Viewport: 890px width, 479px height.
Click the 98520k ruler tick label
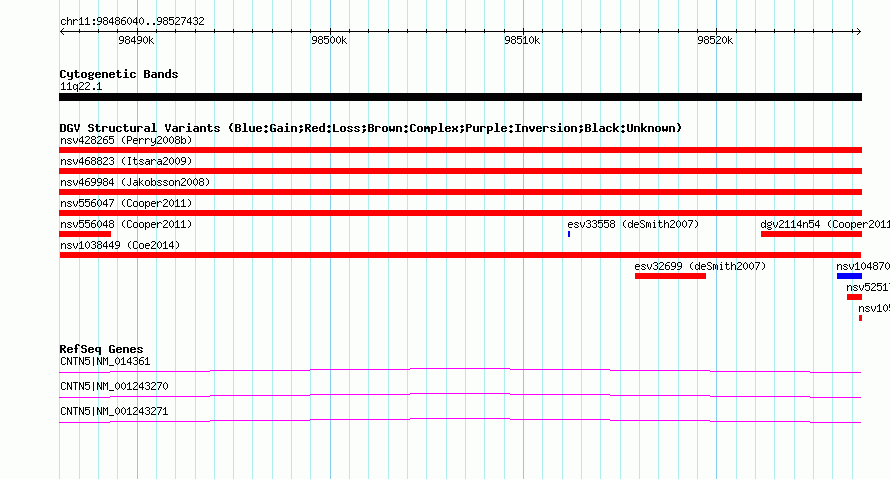coord(715,40)
